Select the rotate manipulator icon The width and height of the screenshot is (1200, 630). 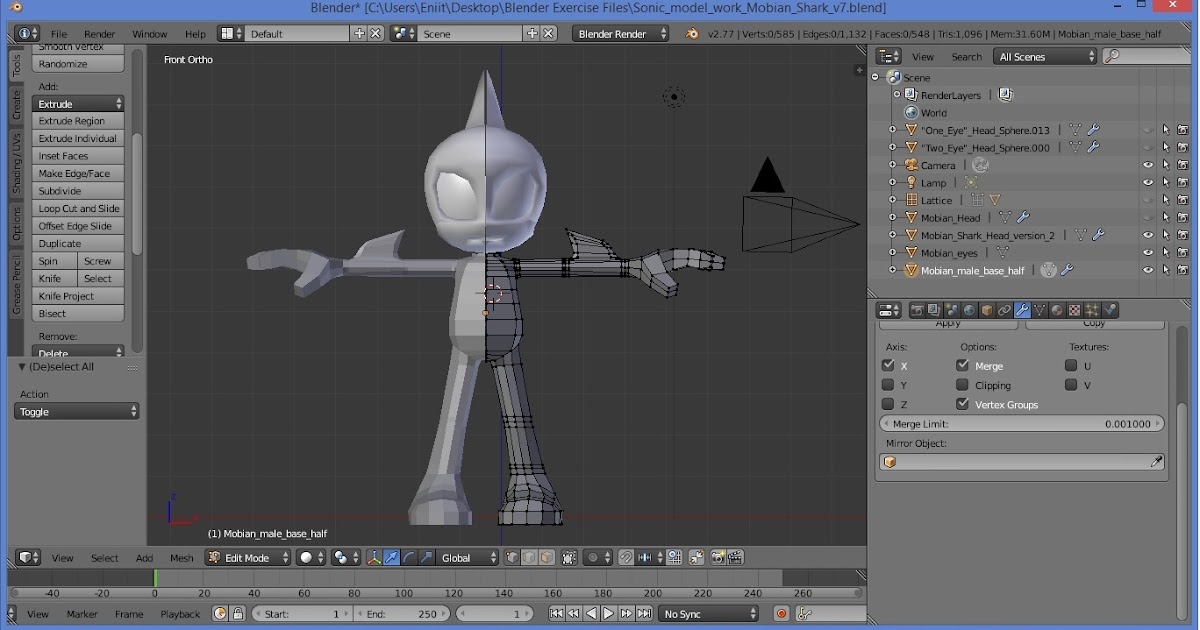(408, 558)
